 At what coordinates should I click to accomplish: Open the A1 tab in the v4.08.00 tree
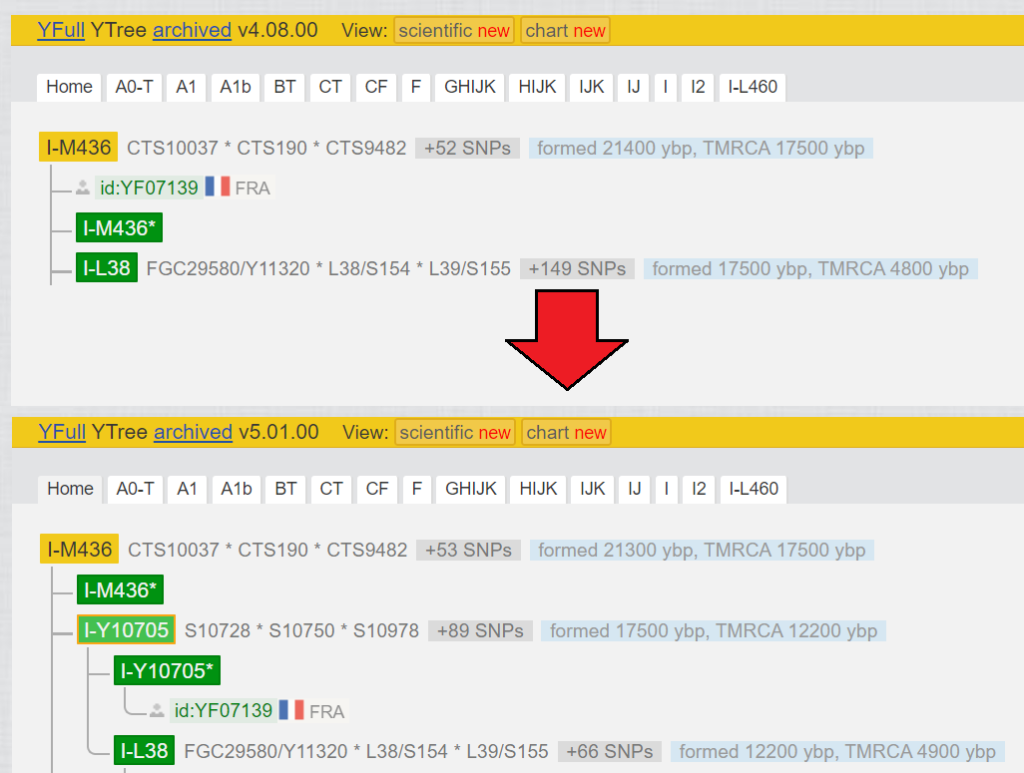click(186, 87)
